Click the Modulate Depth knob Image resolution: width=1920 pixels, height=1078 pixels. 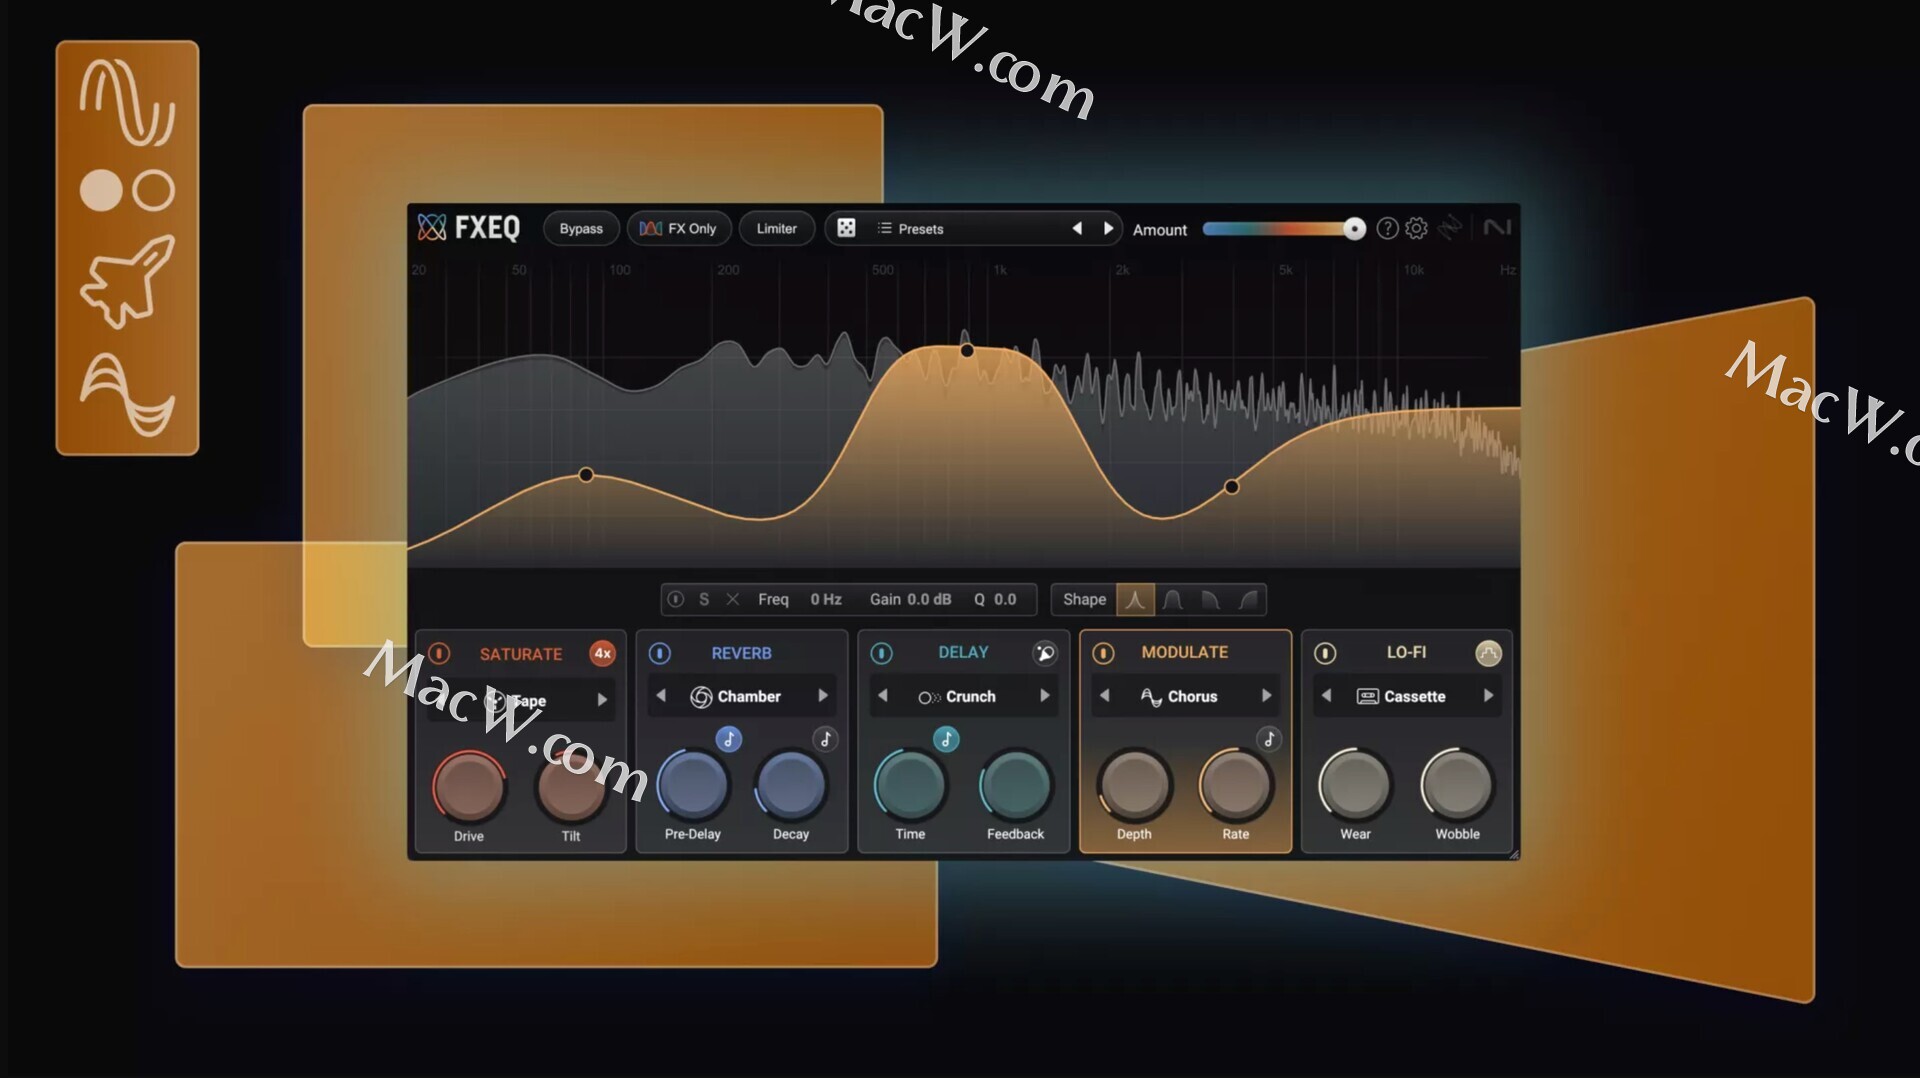[x=1134, y=785]
